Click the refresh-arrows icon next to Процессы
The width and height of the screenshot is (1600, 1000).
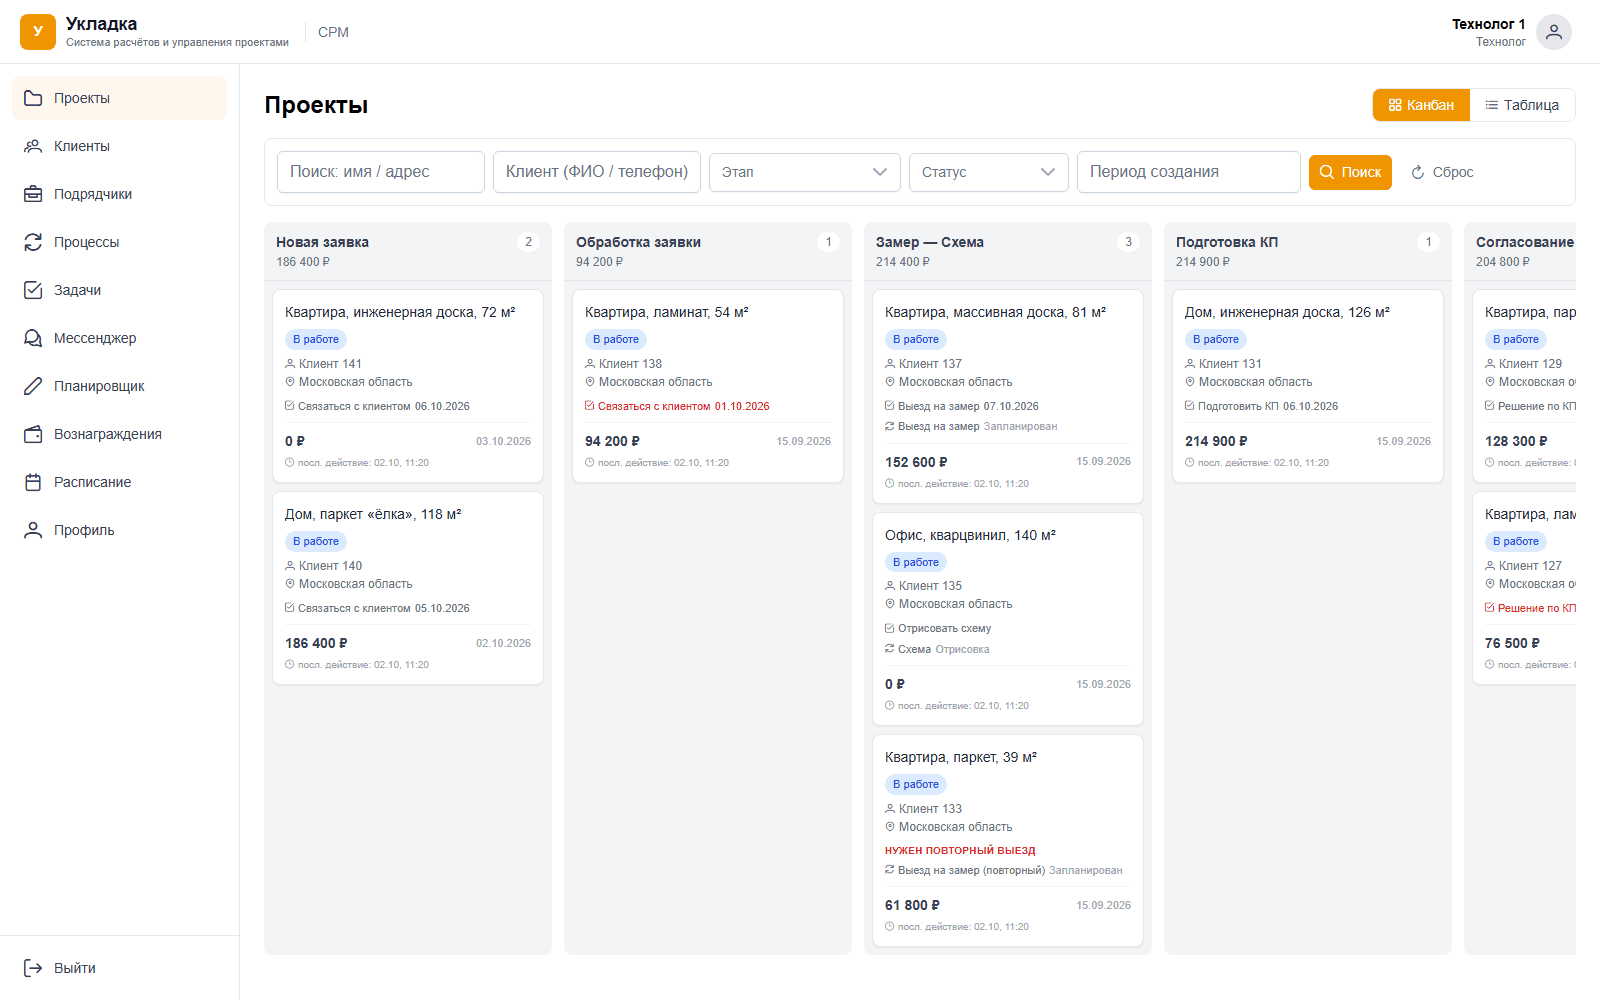coord(33,242)
